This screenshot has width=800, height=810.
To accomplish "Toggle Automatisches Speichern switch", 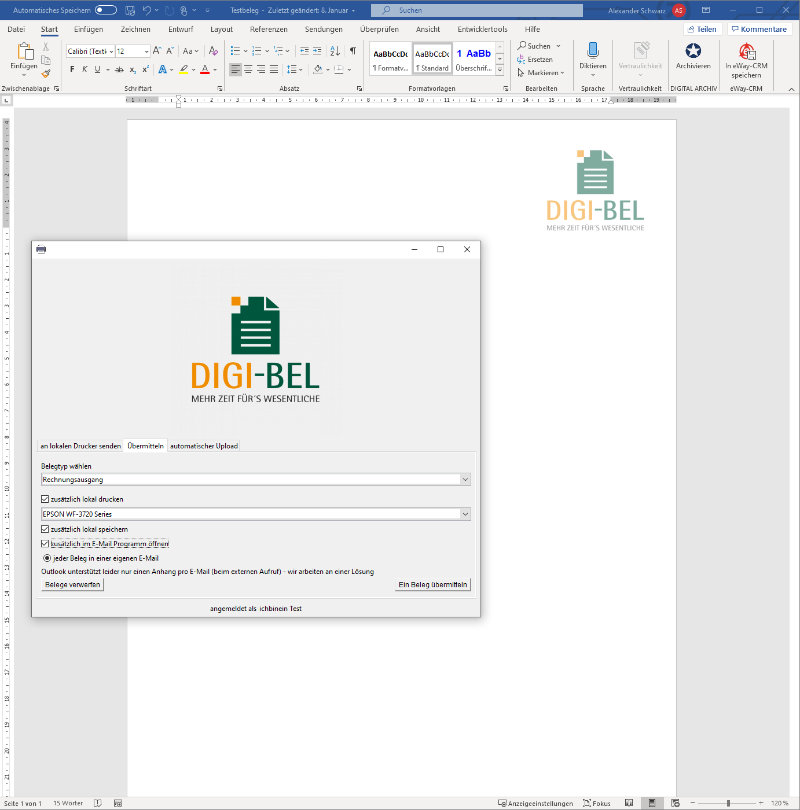I will (x=106, y=10).
